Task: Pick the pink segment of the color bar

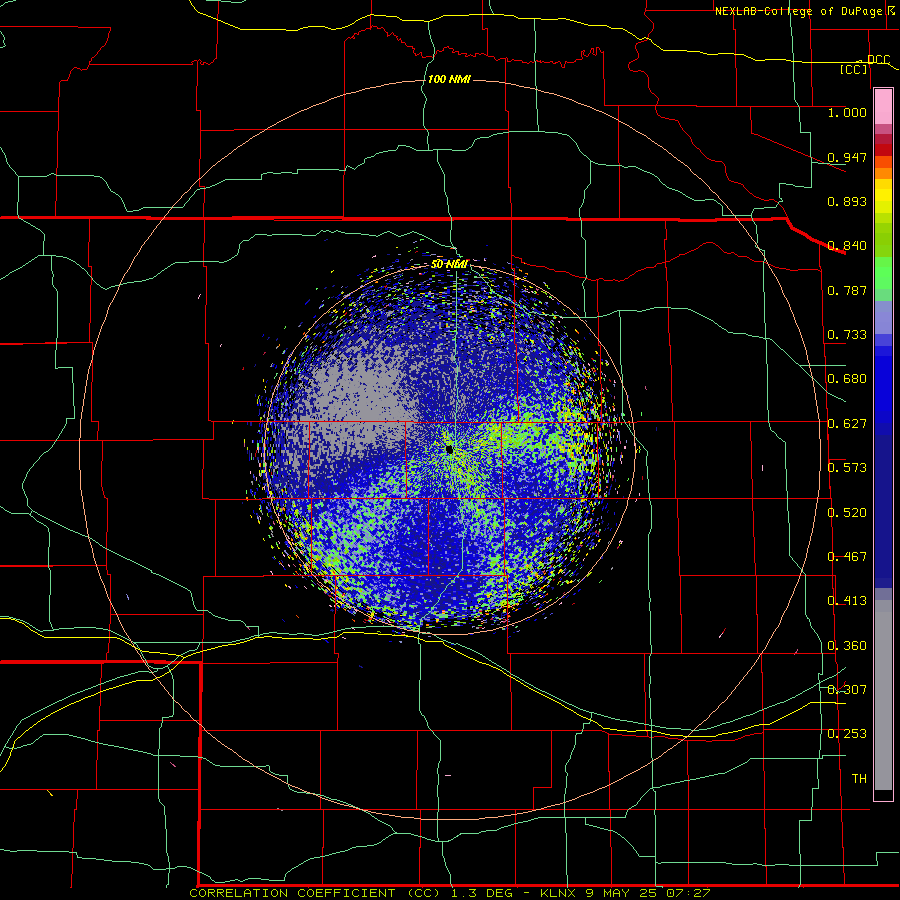Action: [883, 107]
